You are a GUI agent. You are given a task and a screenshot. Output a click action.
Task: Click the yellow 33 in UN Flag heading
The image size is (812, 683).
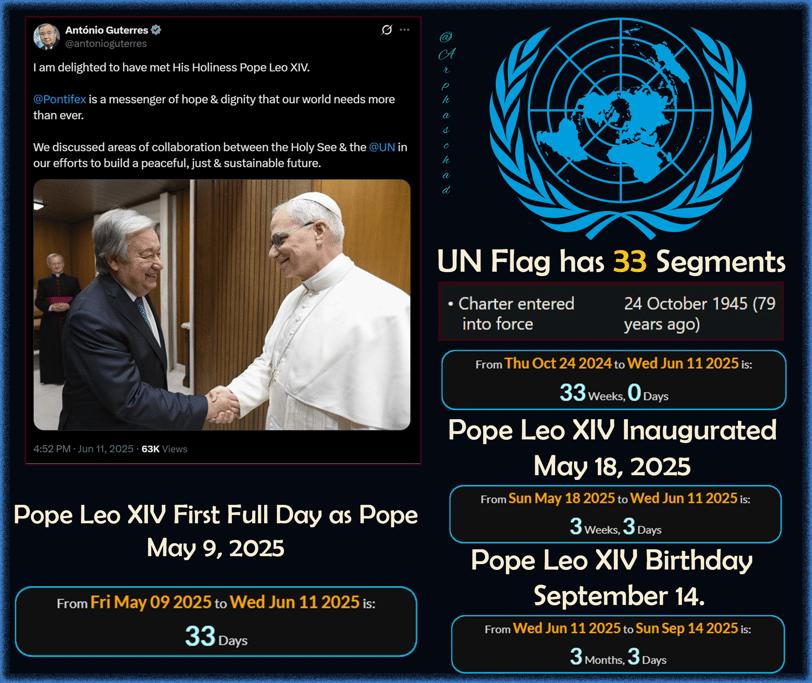coord(630,261)
